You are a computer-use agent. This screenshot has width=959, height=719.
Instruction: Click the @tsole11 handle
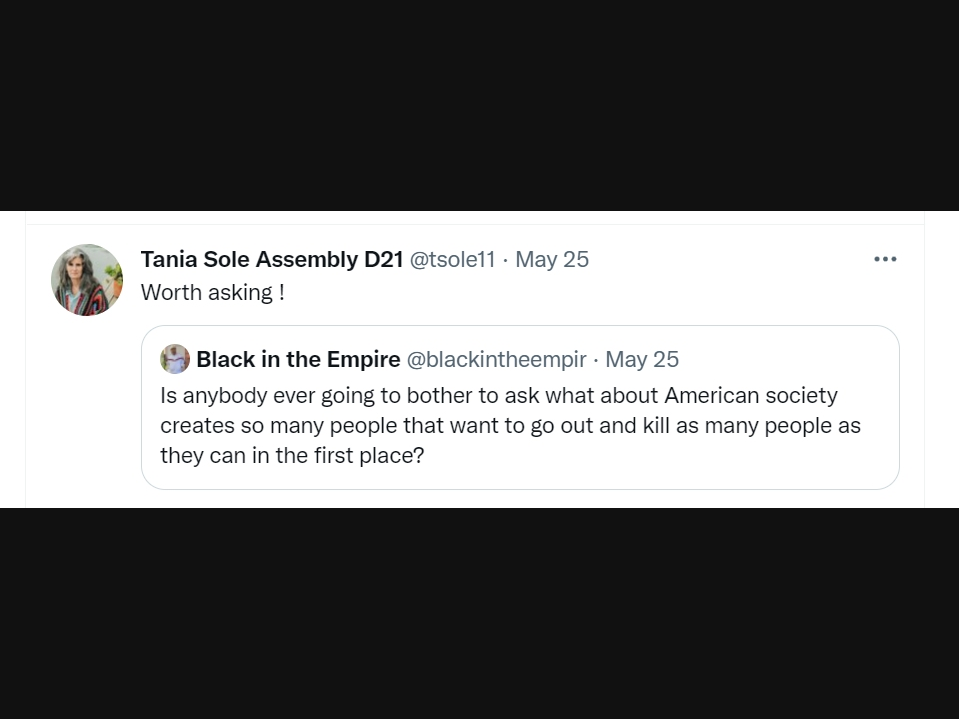pos(452,259)
